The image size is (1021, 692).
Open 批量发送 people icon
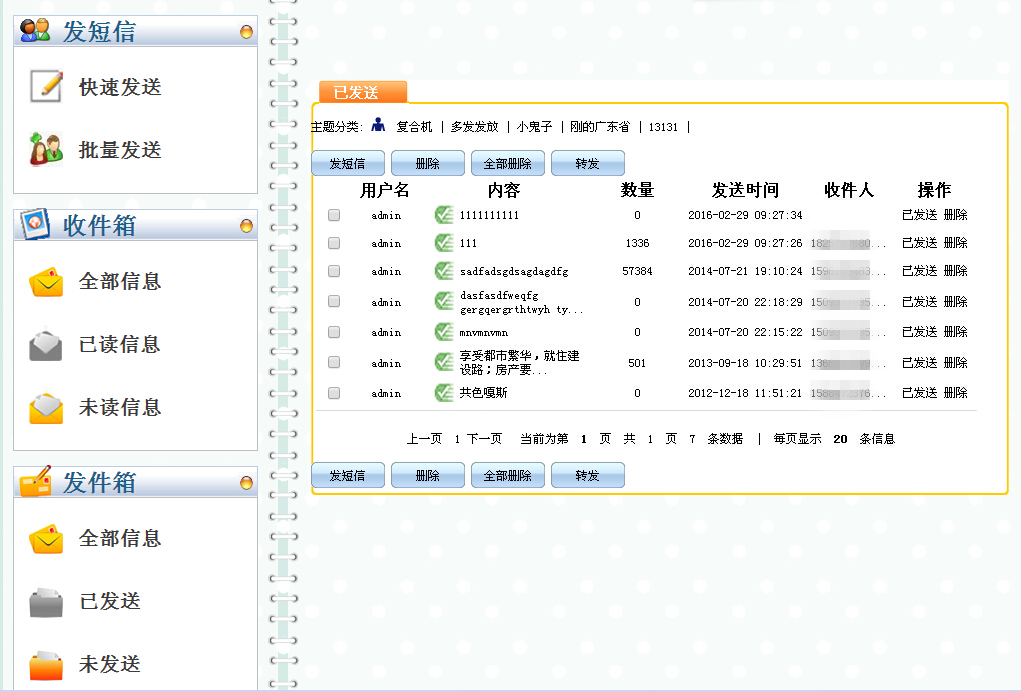(x=46, y=149)
